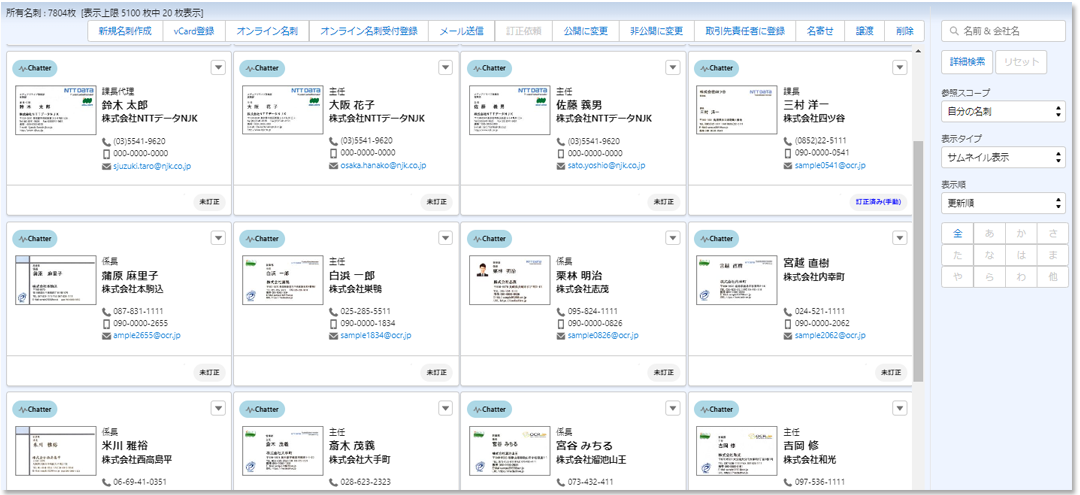Click the Chatter badge on 鈴木 太郎 card
The width and height of the screenshot is (1080, 495).
pos(34,69)
